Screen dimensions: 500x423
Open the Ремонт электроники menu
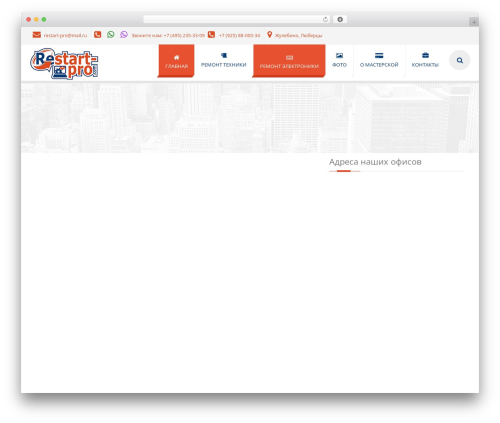(289, 61)
